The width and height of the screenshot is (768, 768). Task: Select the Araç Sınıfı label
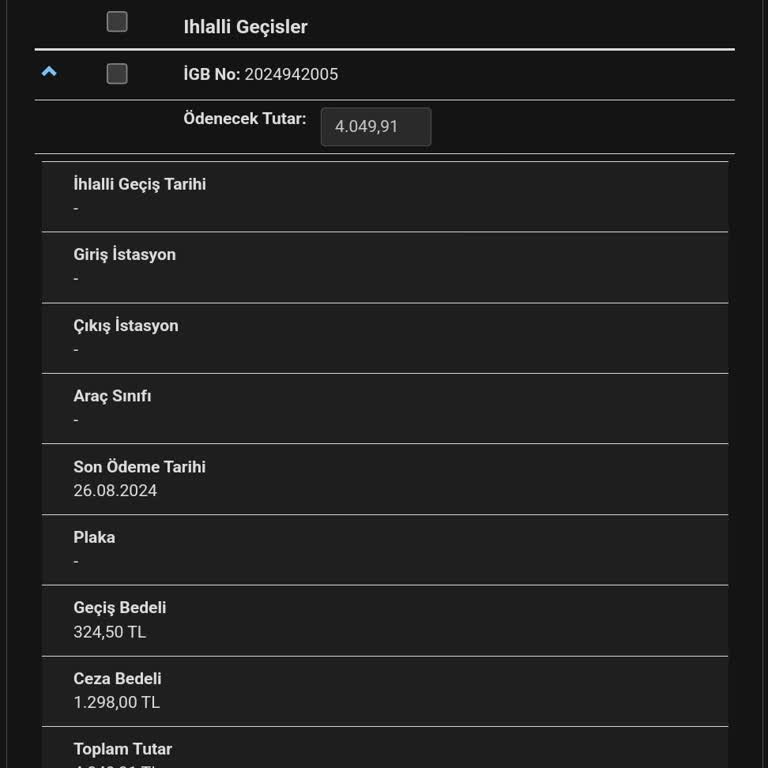pos(112,396)
